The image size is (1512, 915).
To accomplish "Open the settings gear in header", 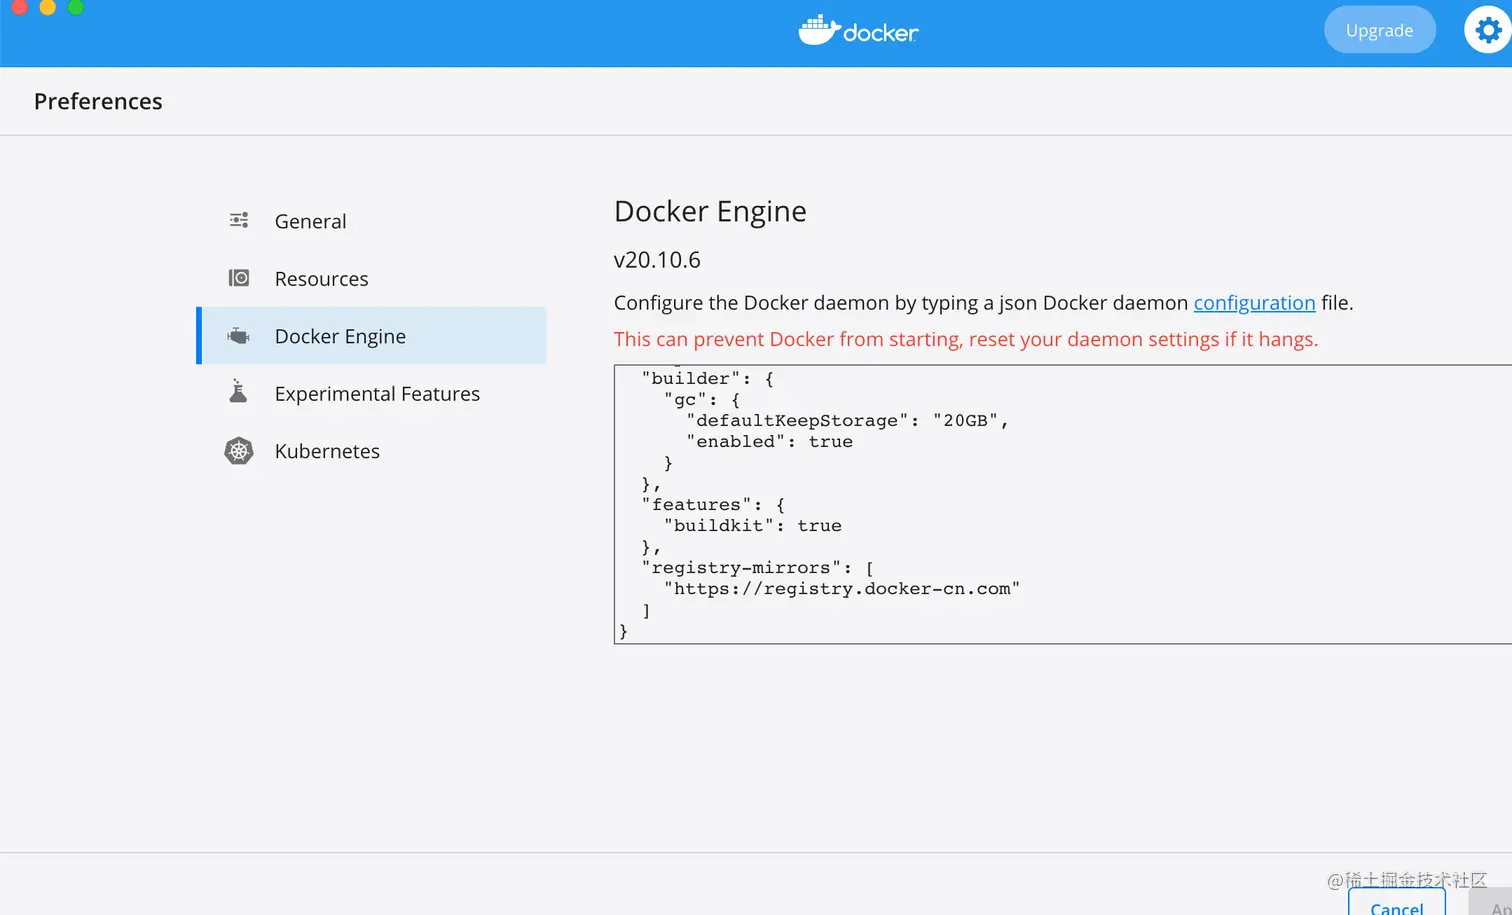I will 1488,30.
